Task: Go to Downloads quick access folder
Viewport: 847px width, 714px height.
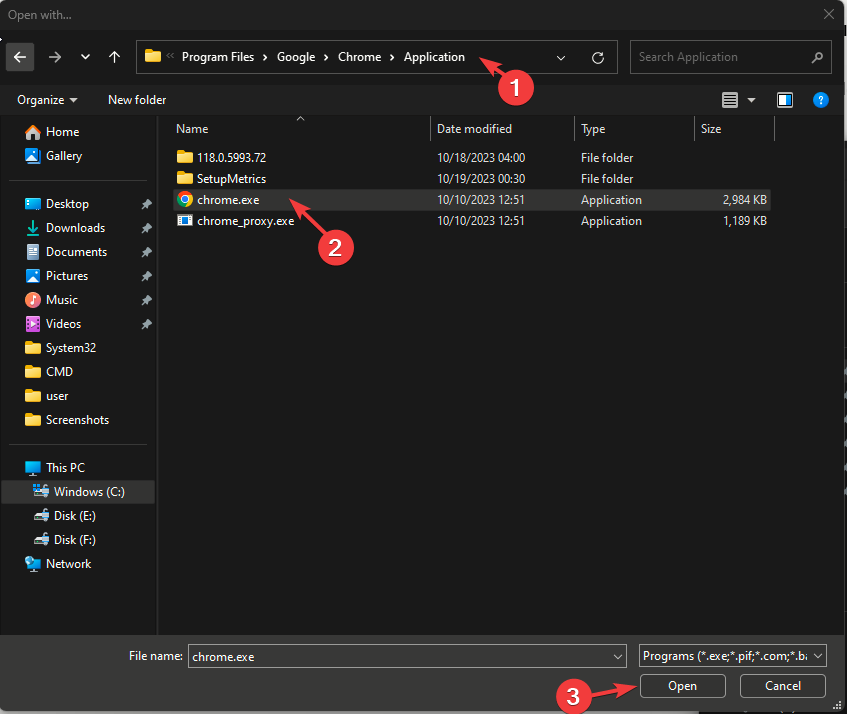Action: tap(75, 228)
